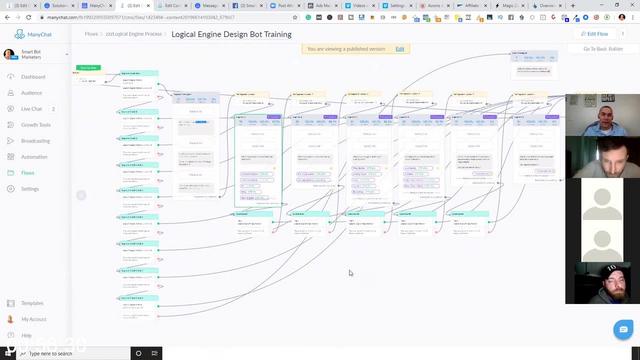640x360 pixels.
Task: Click the Broadcasting arrow icon
Action: point(11,141)
